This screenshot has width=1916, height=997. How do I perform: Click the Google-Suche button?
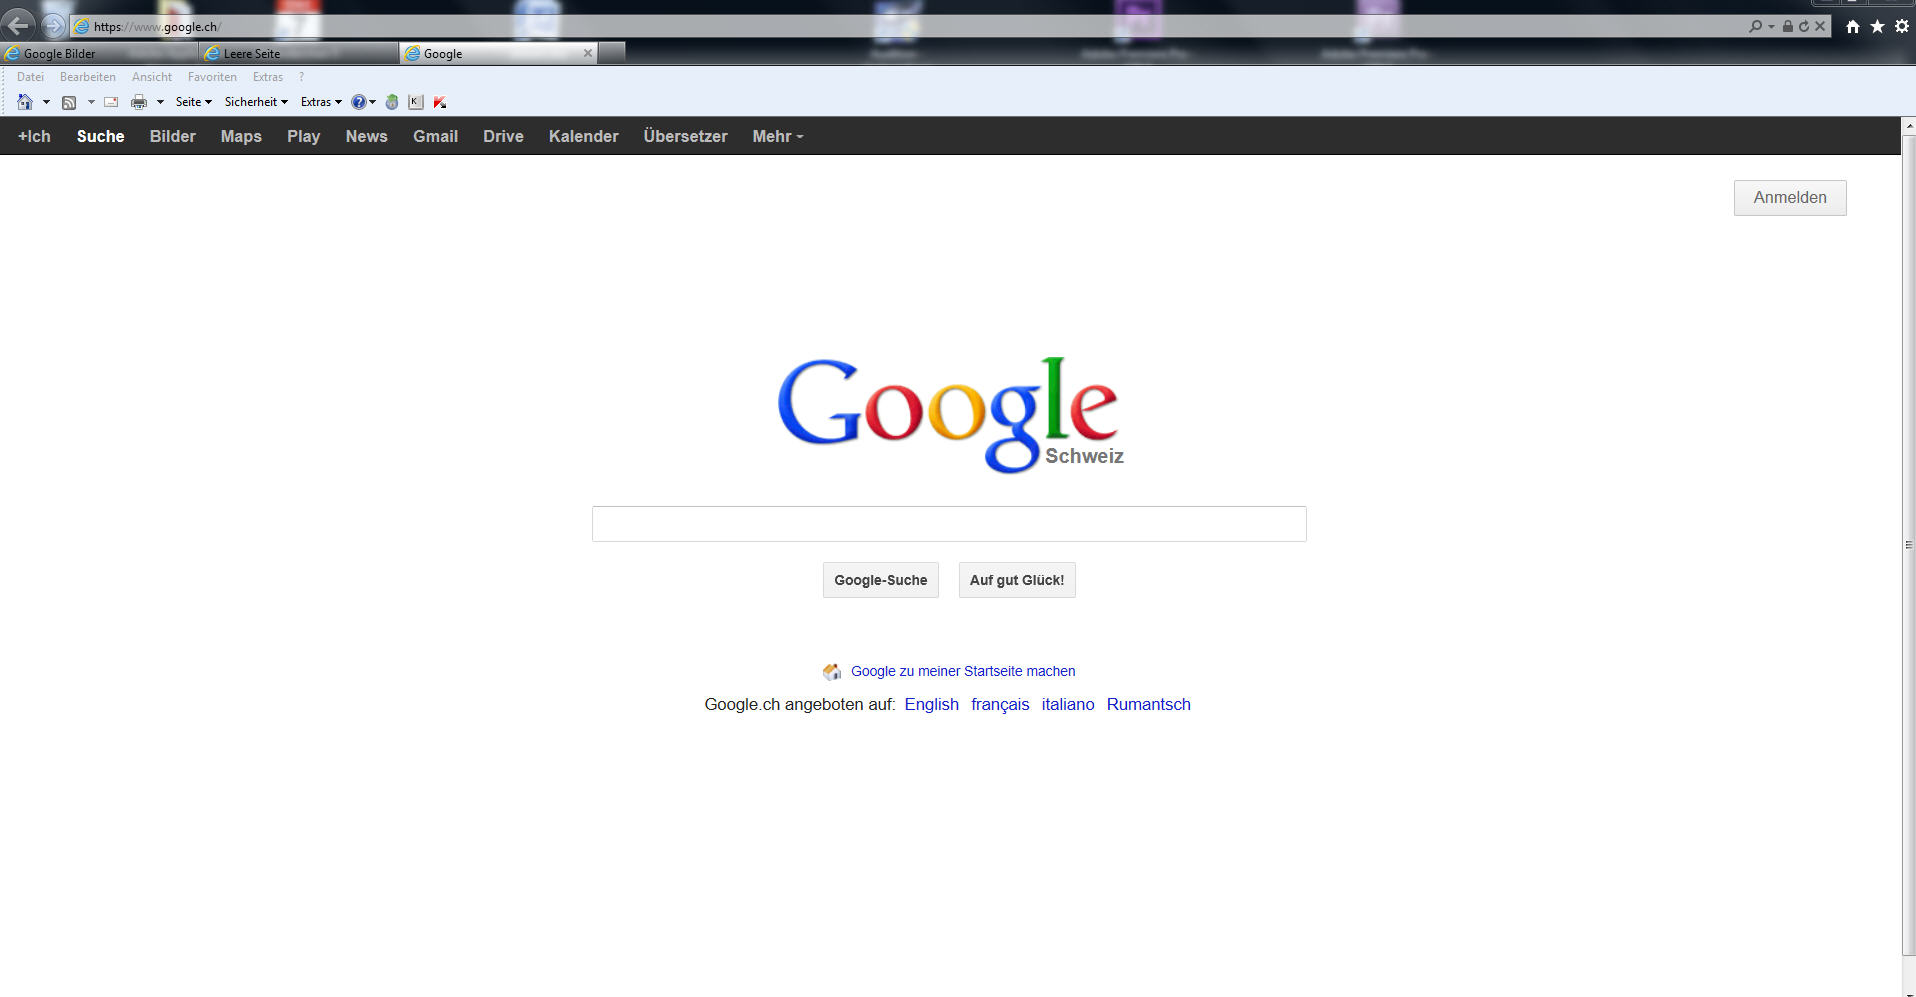[881, 580]
